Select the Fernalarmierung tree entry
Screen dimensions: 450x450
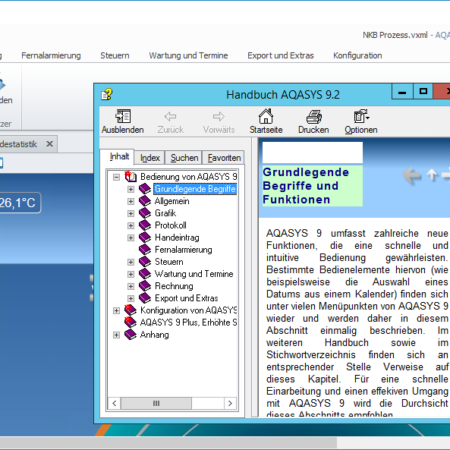(x=183, y=249)
